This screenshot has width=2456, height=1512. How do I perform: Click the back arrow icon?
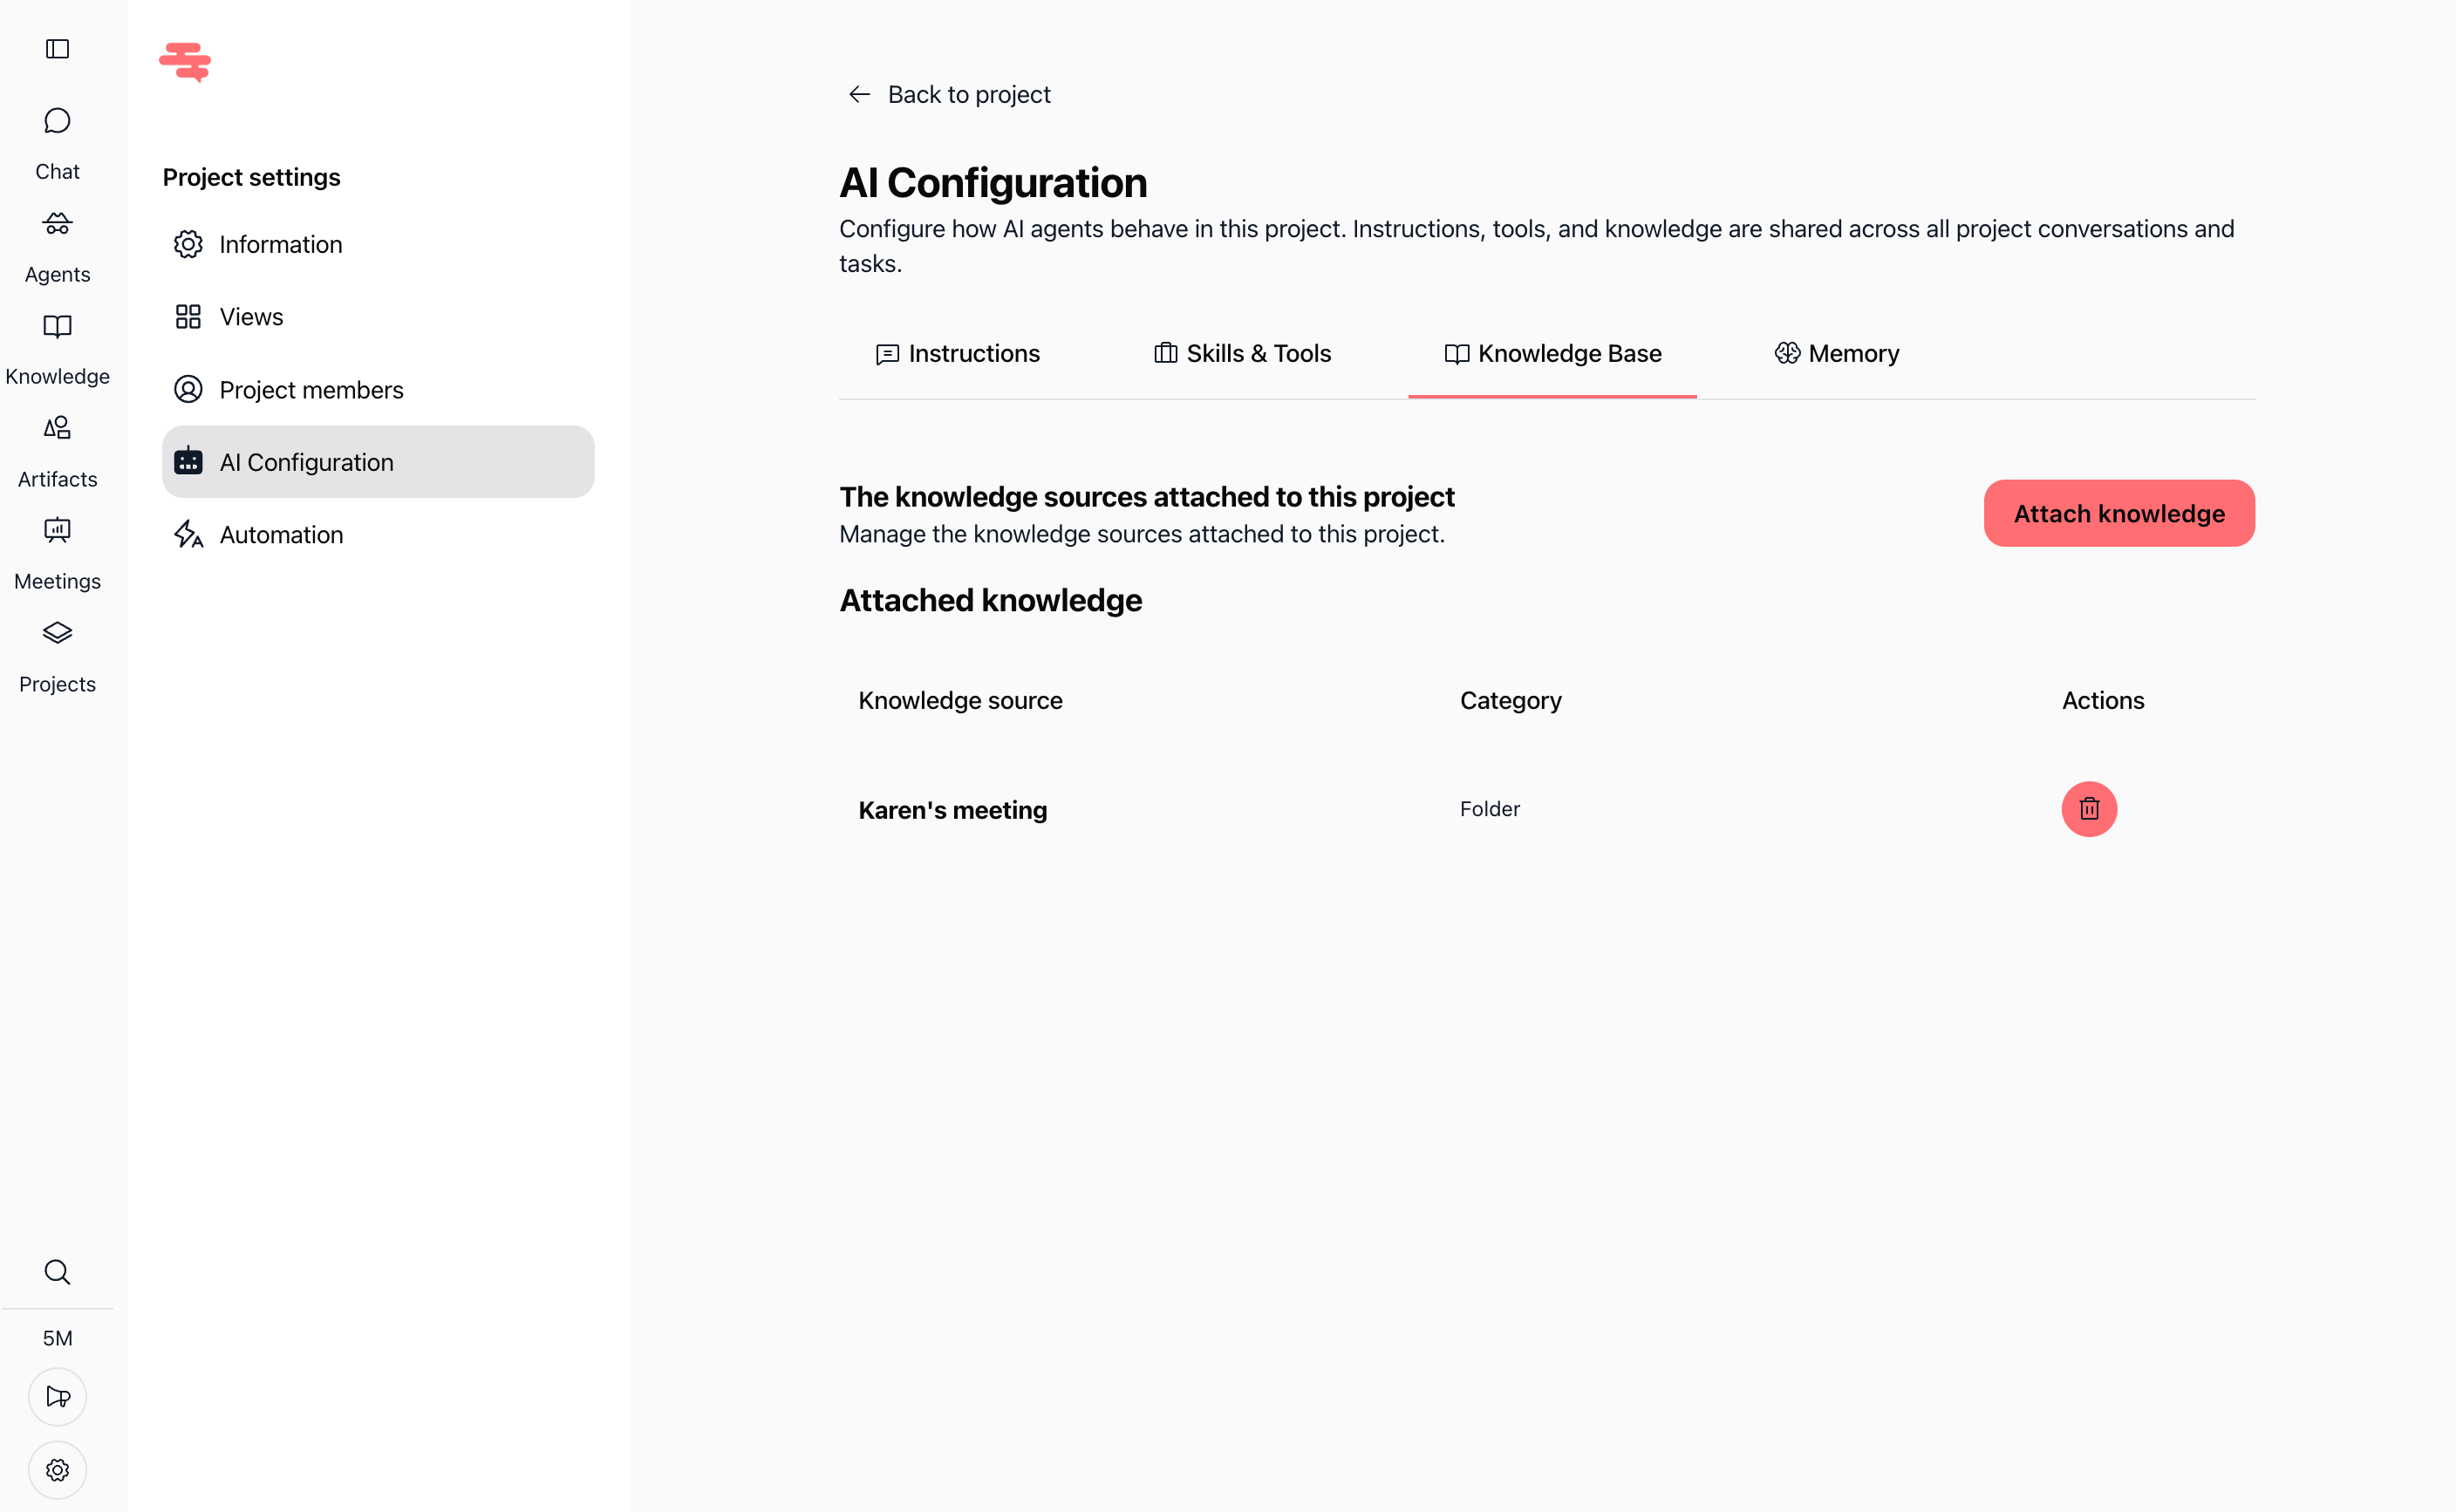point(859,94)
